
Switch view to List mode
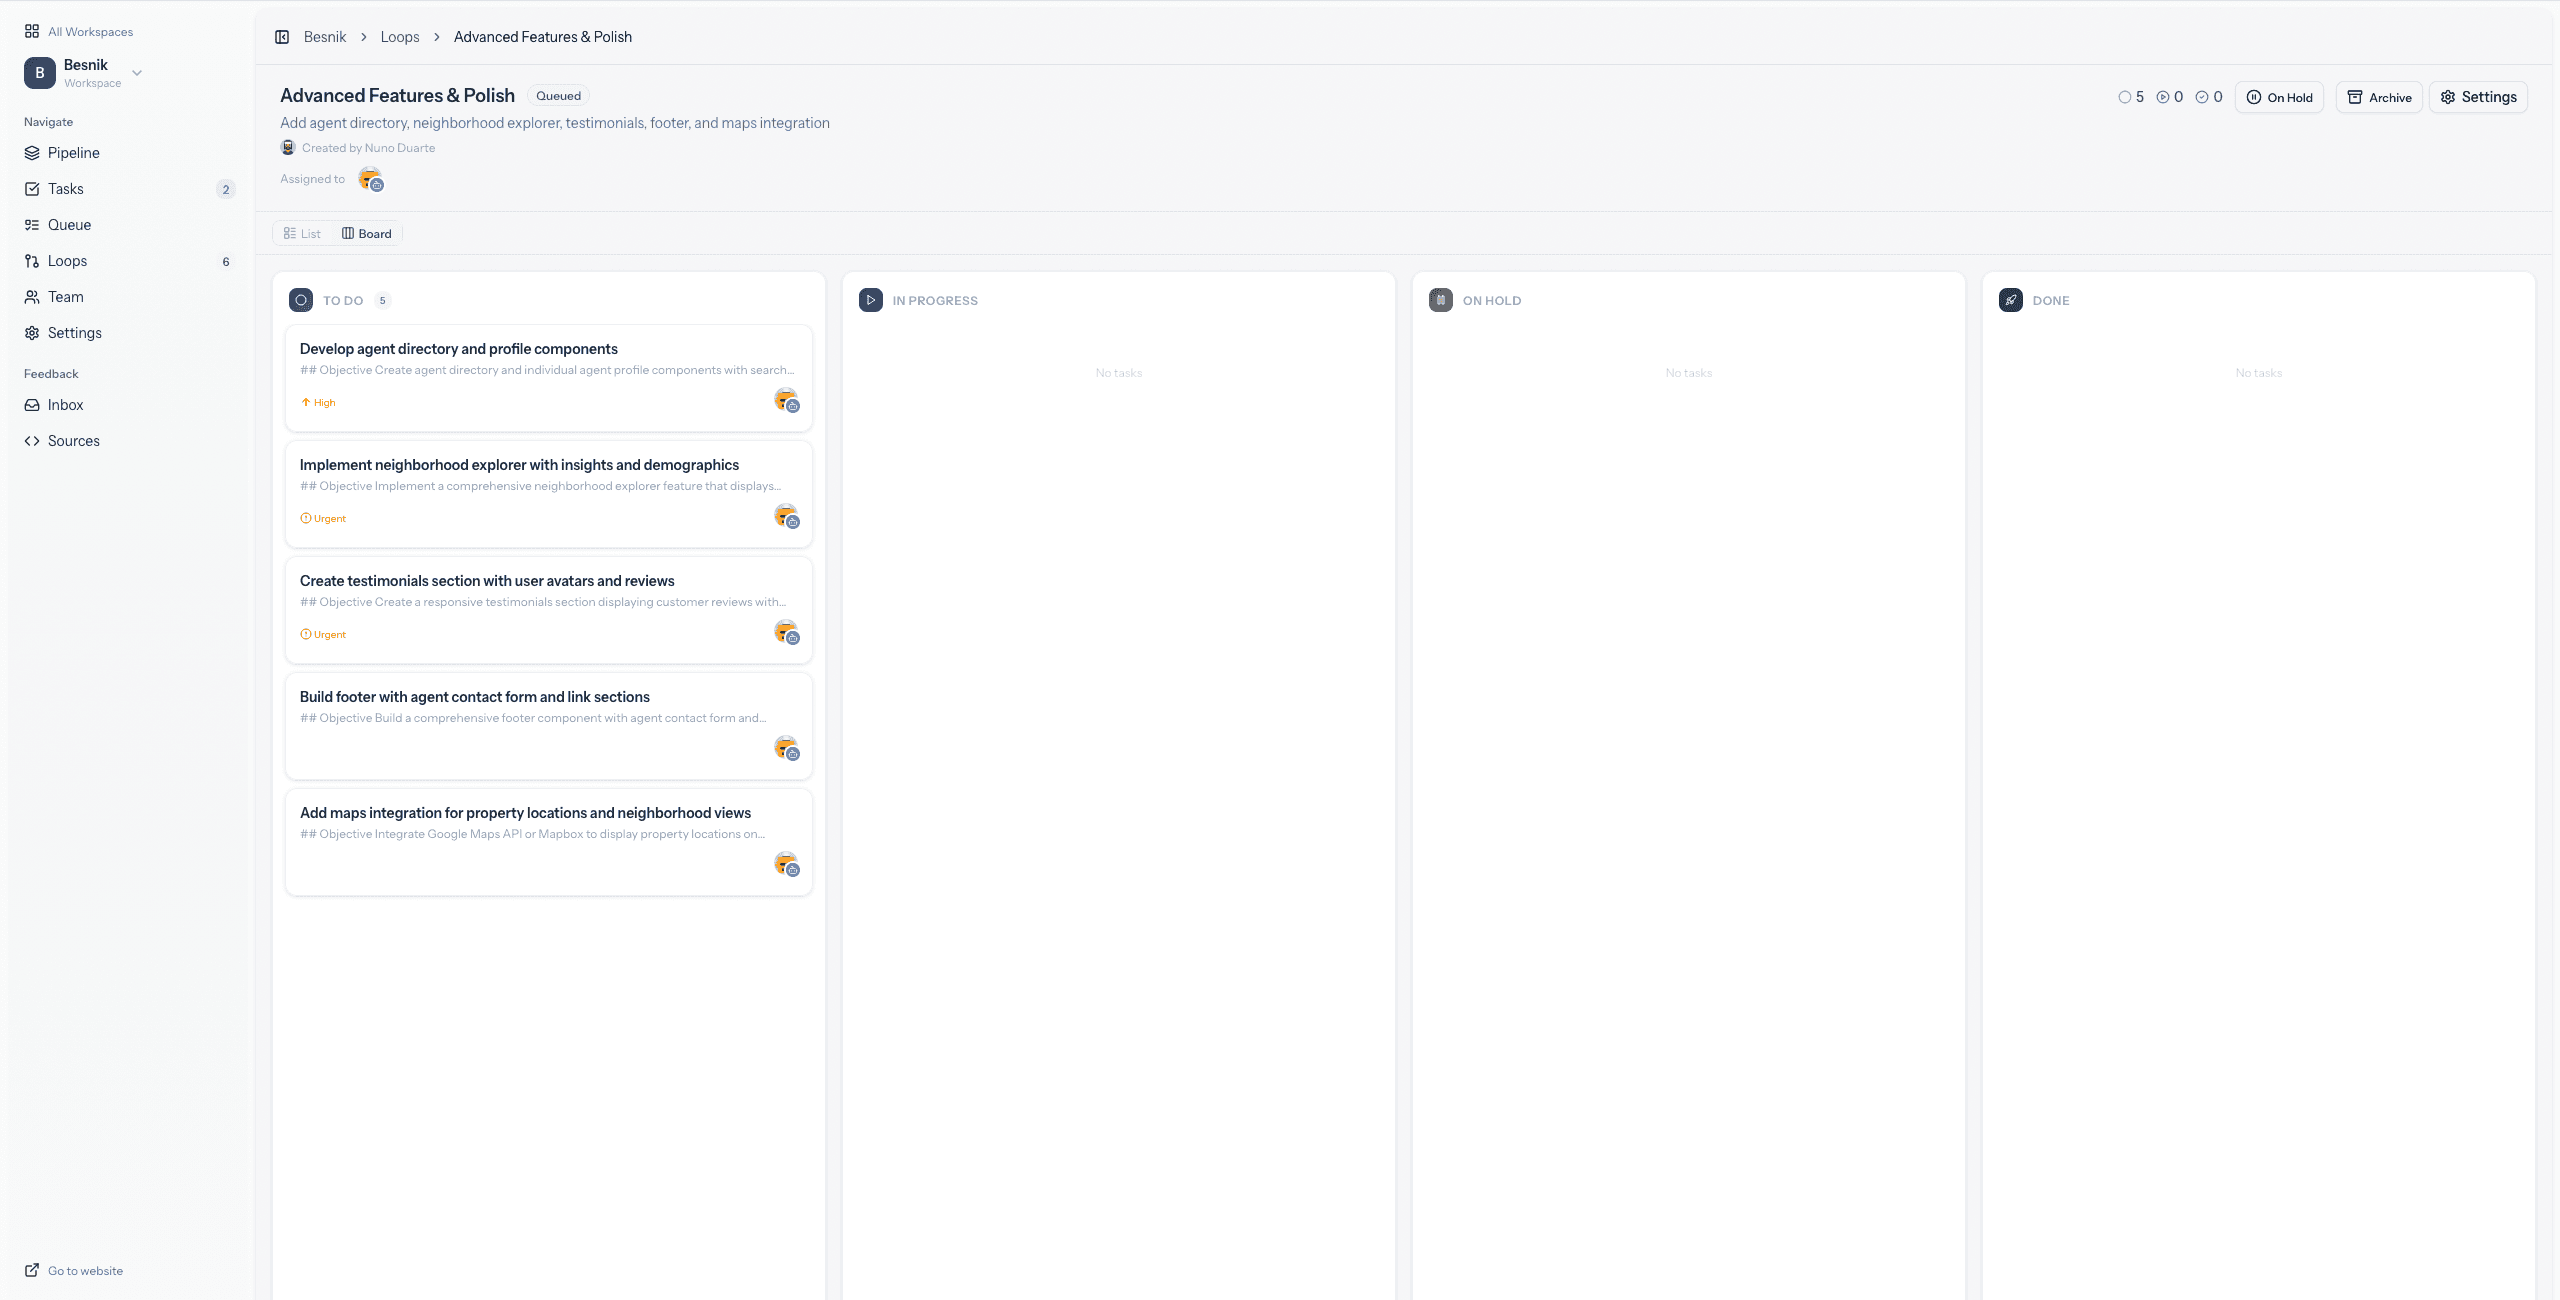302,233
